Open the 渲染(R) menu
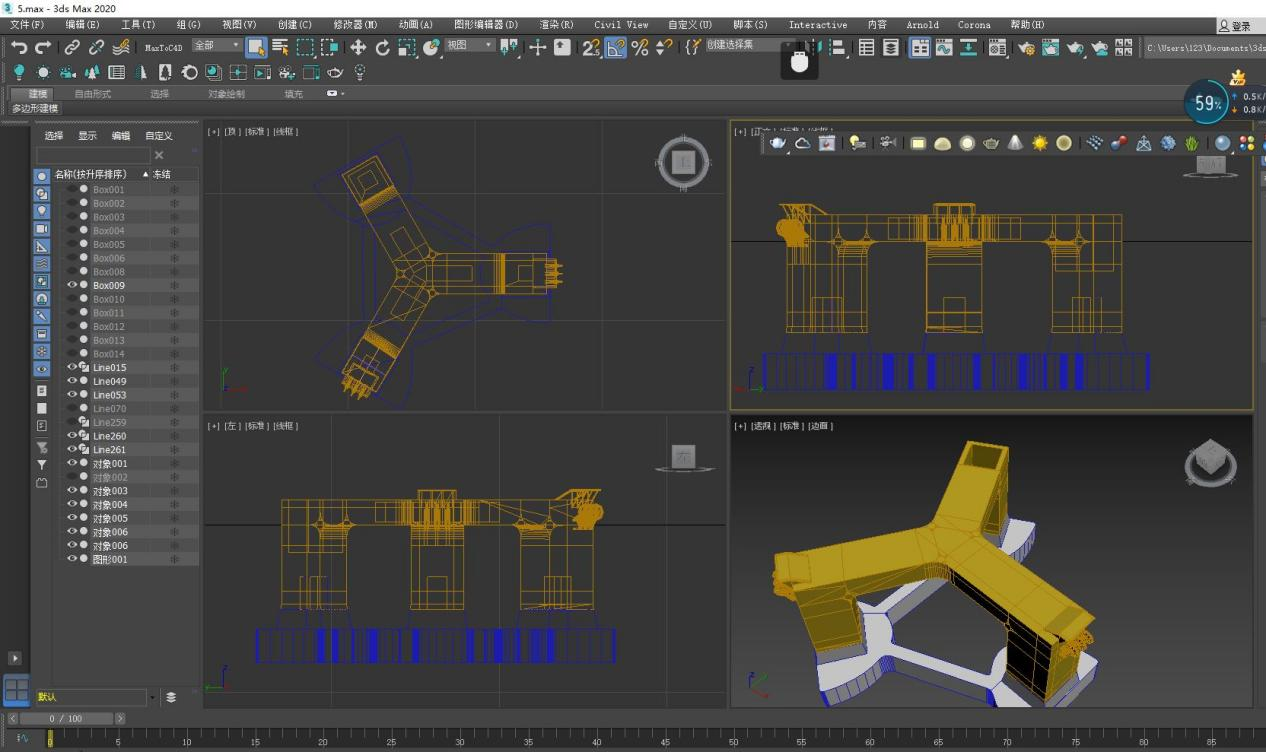 coord(556,24)
